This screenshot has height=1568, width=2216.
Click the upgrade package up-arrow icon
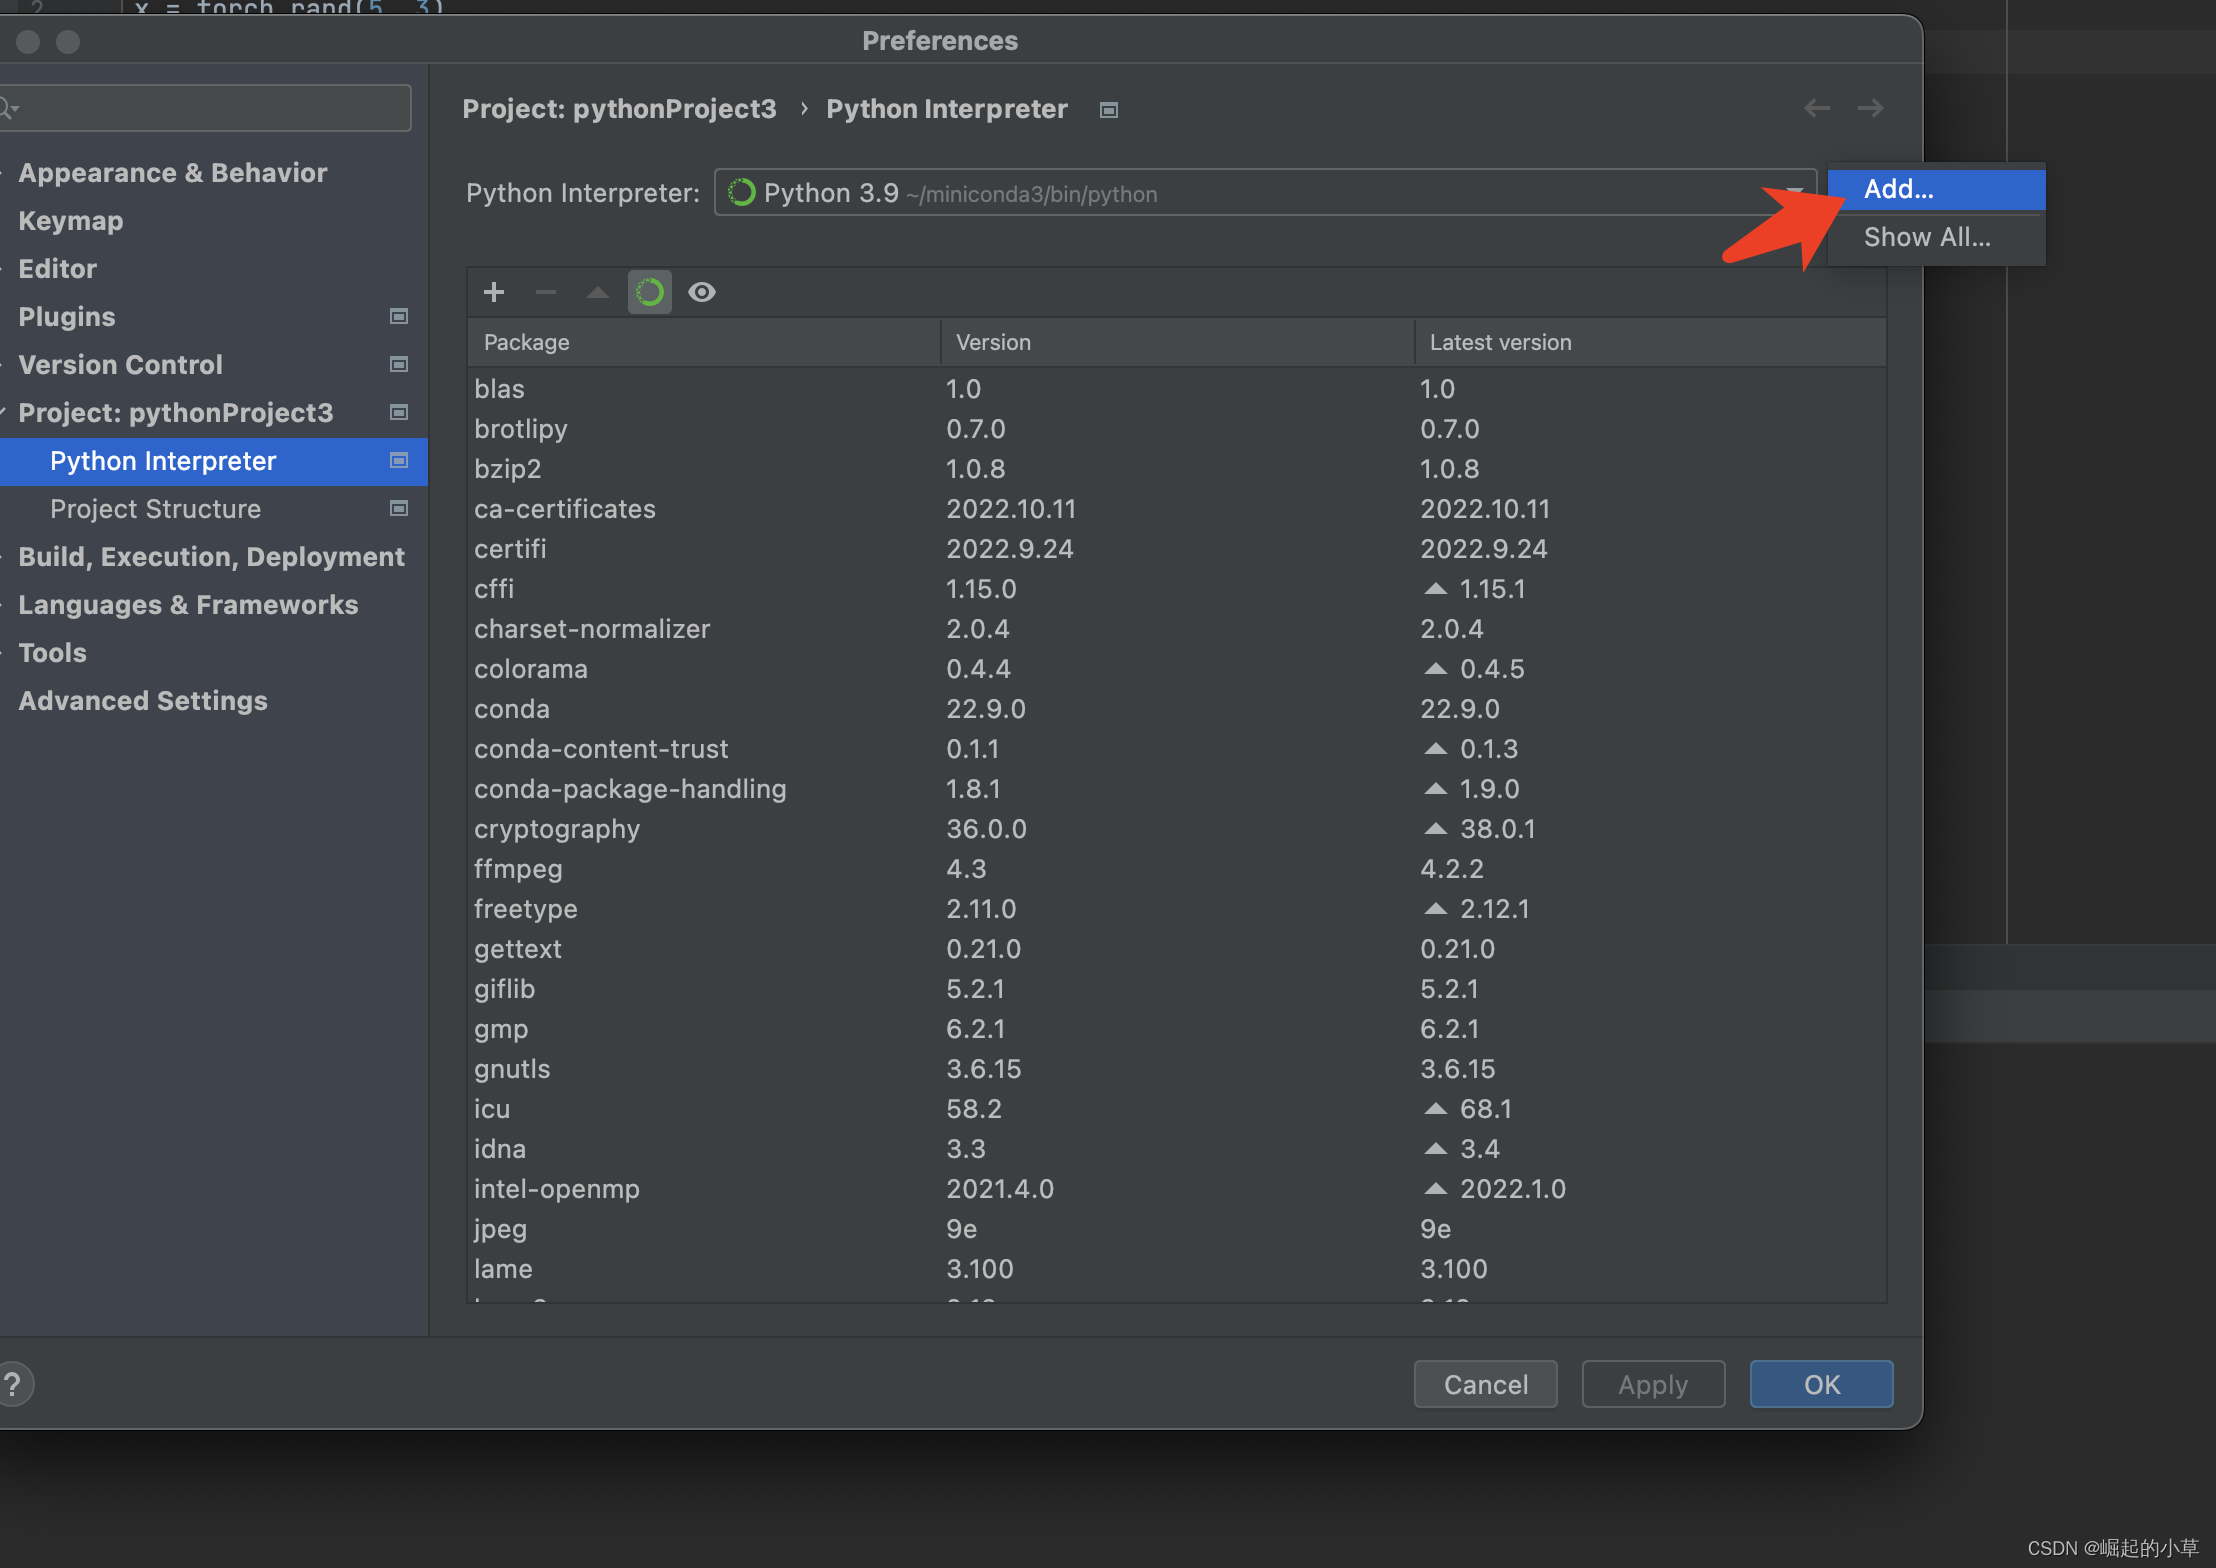click(597, 292)
